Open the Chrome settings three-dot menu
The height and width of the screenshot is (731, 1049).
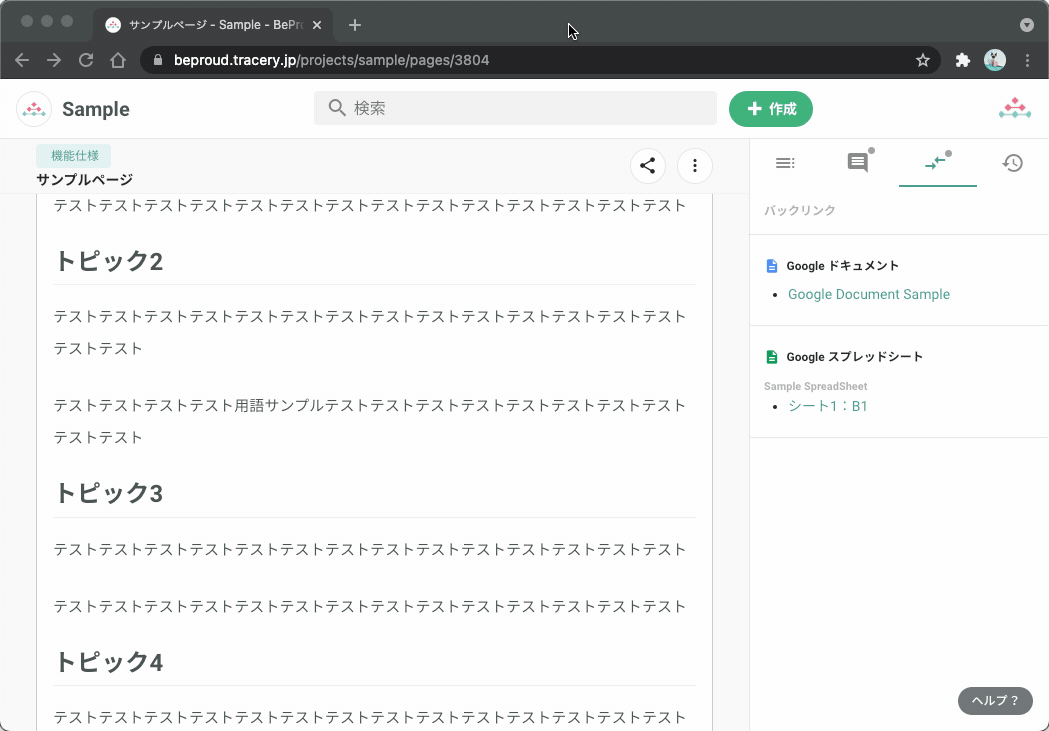pyautogui.click(x=1027, y=60)
